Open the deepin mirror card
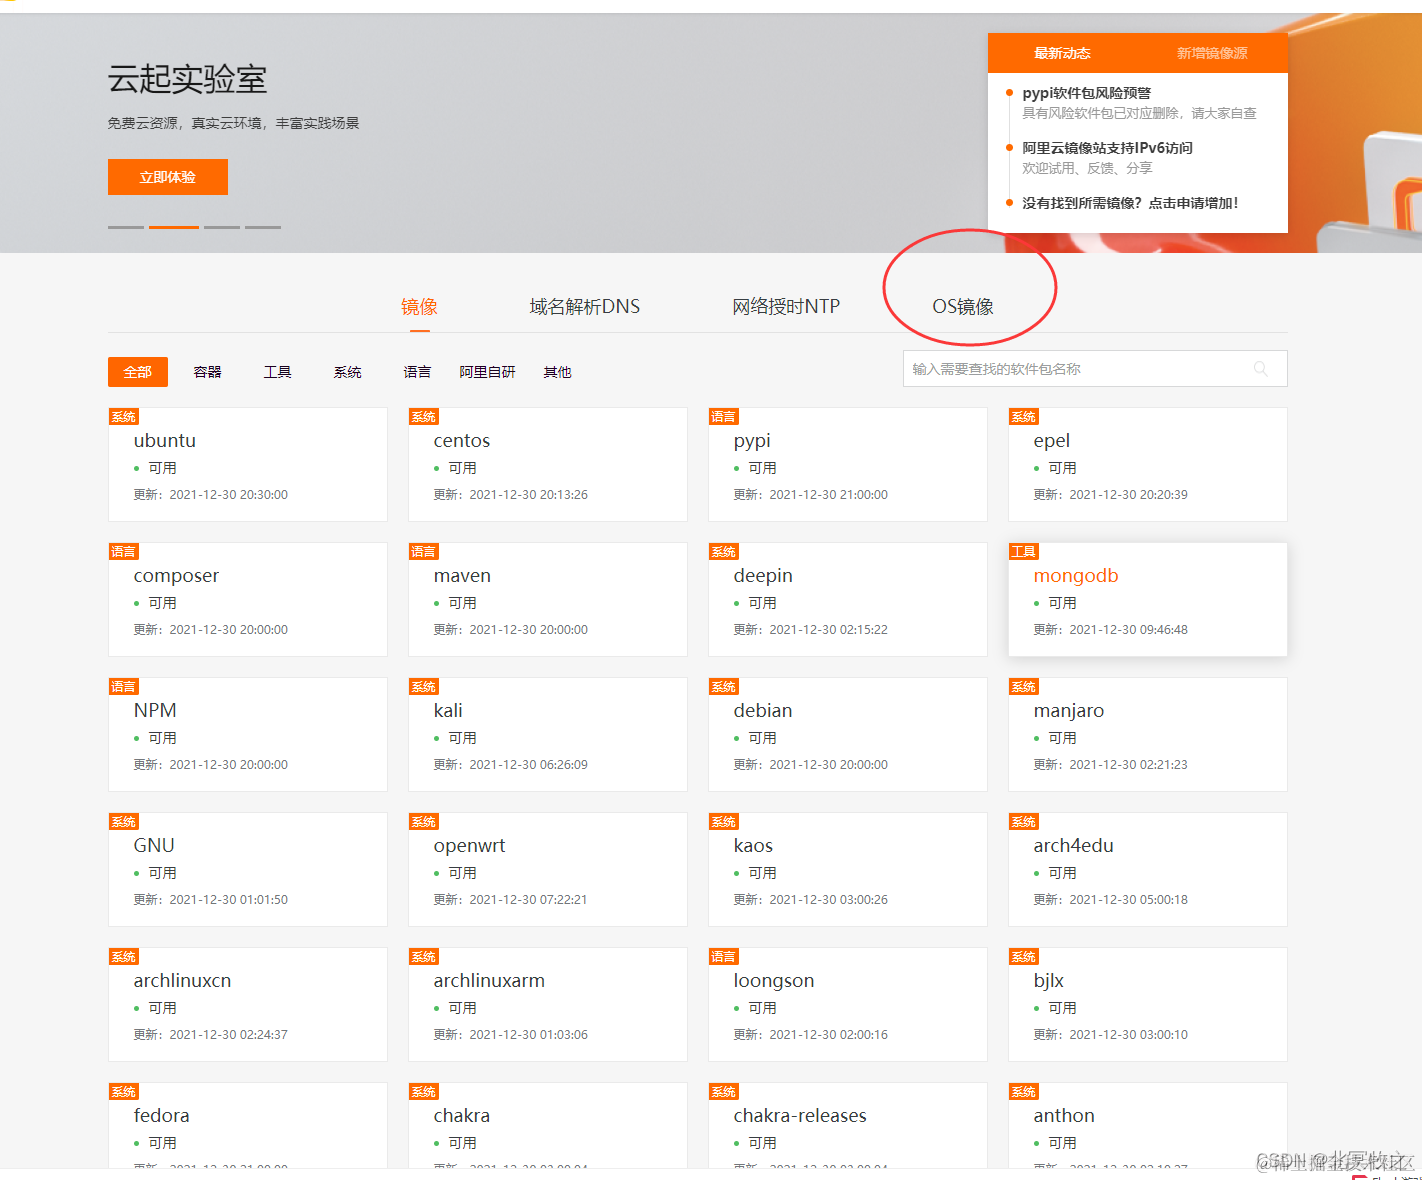 pos(848,599)
